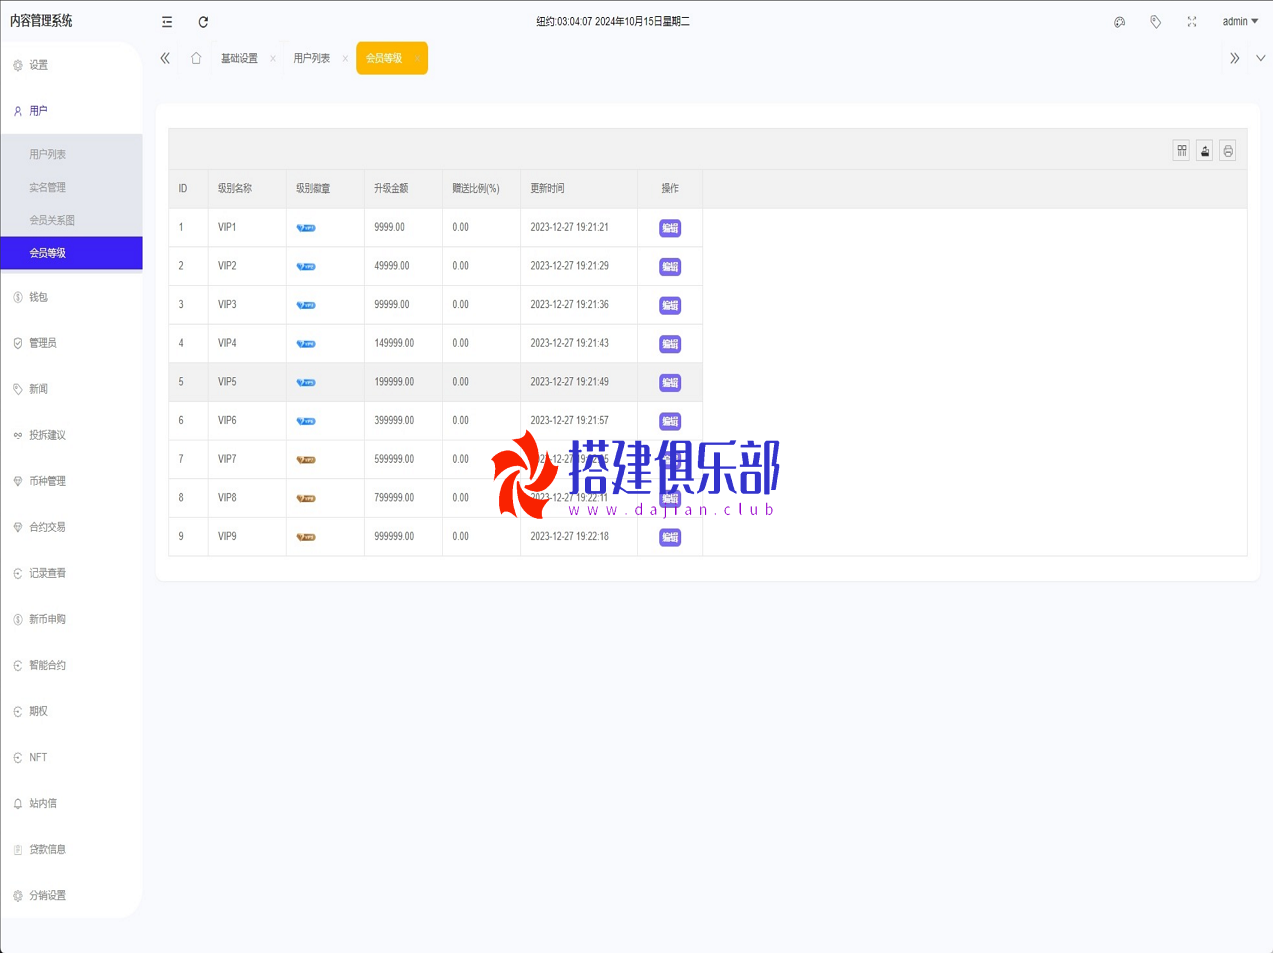Open the admin account dropdown

point(1240,21)
